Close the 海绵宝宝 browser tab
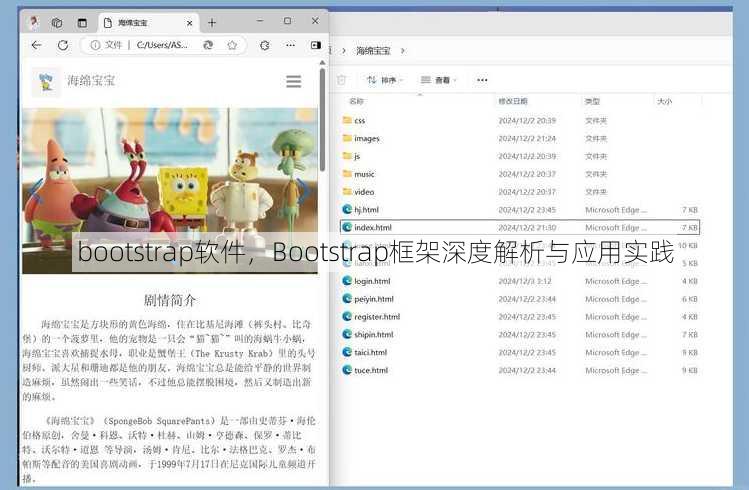Screen dimensions: 749x490 click(190, 23)
